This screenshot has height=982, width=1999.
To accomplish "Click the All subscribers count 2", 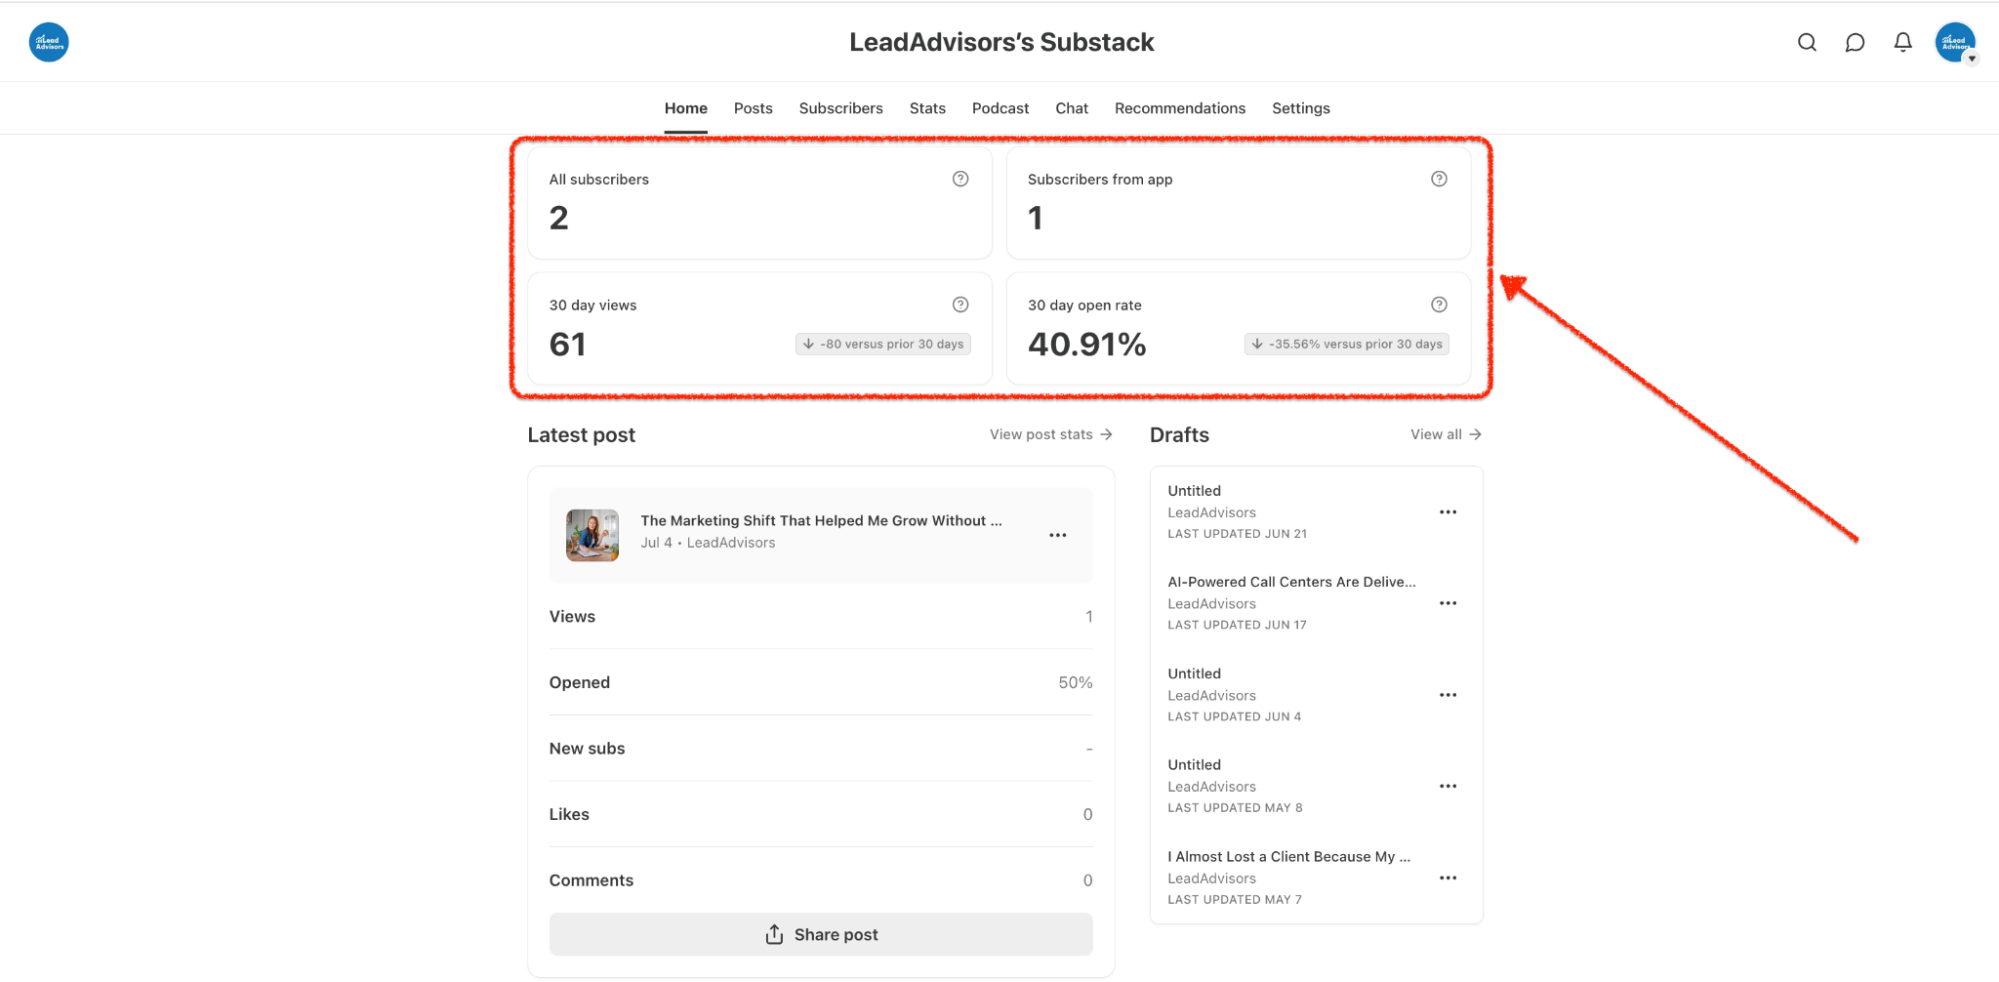I will (x=558, y=218).
